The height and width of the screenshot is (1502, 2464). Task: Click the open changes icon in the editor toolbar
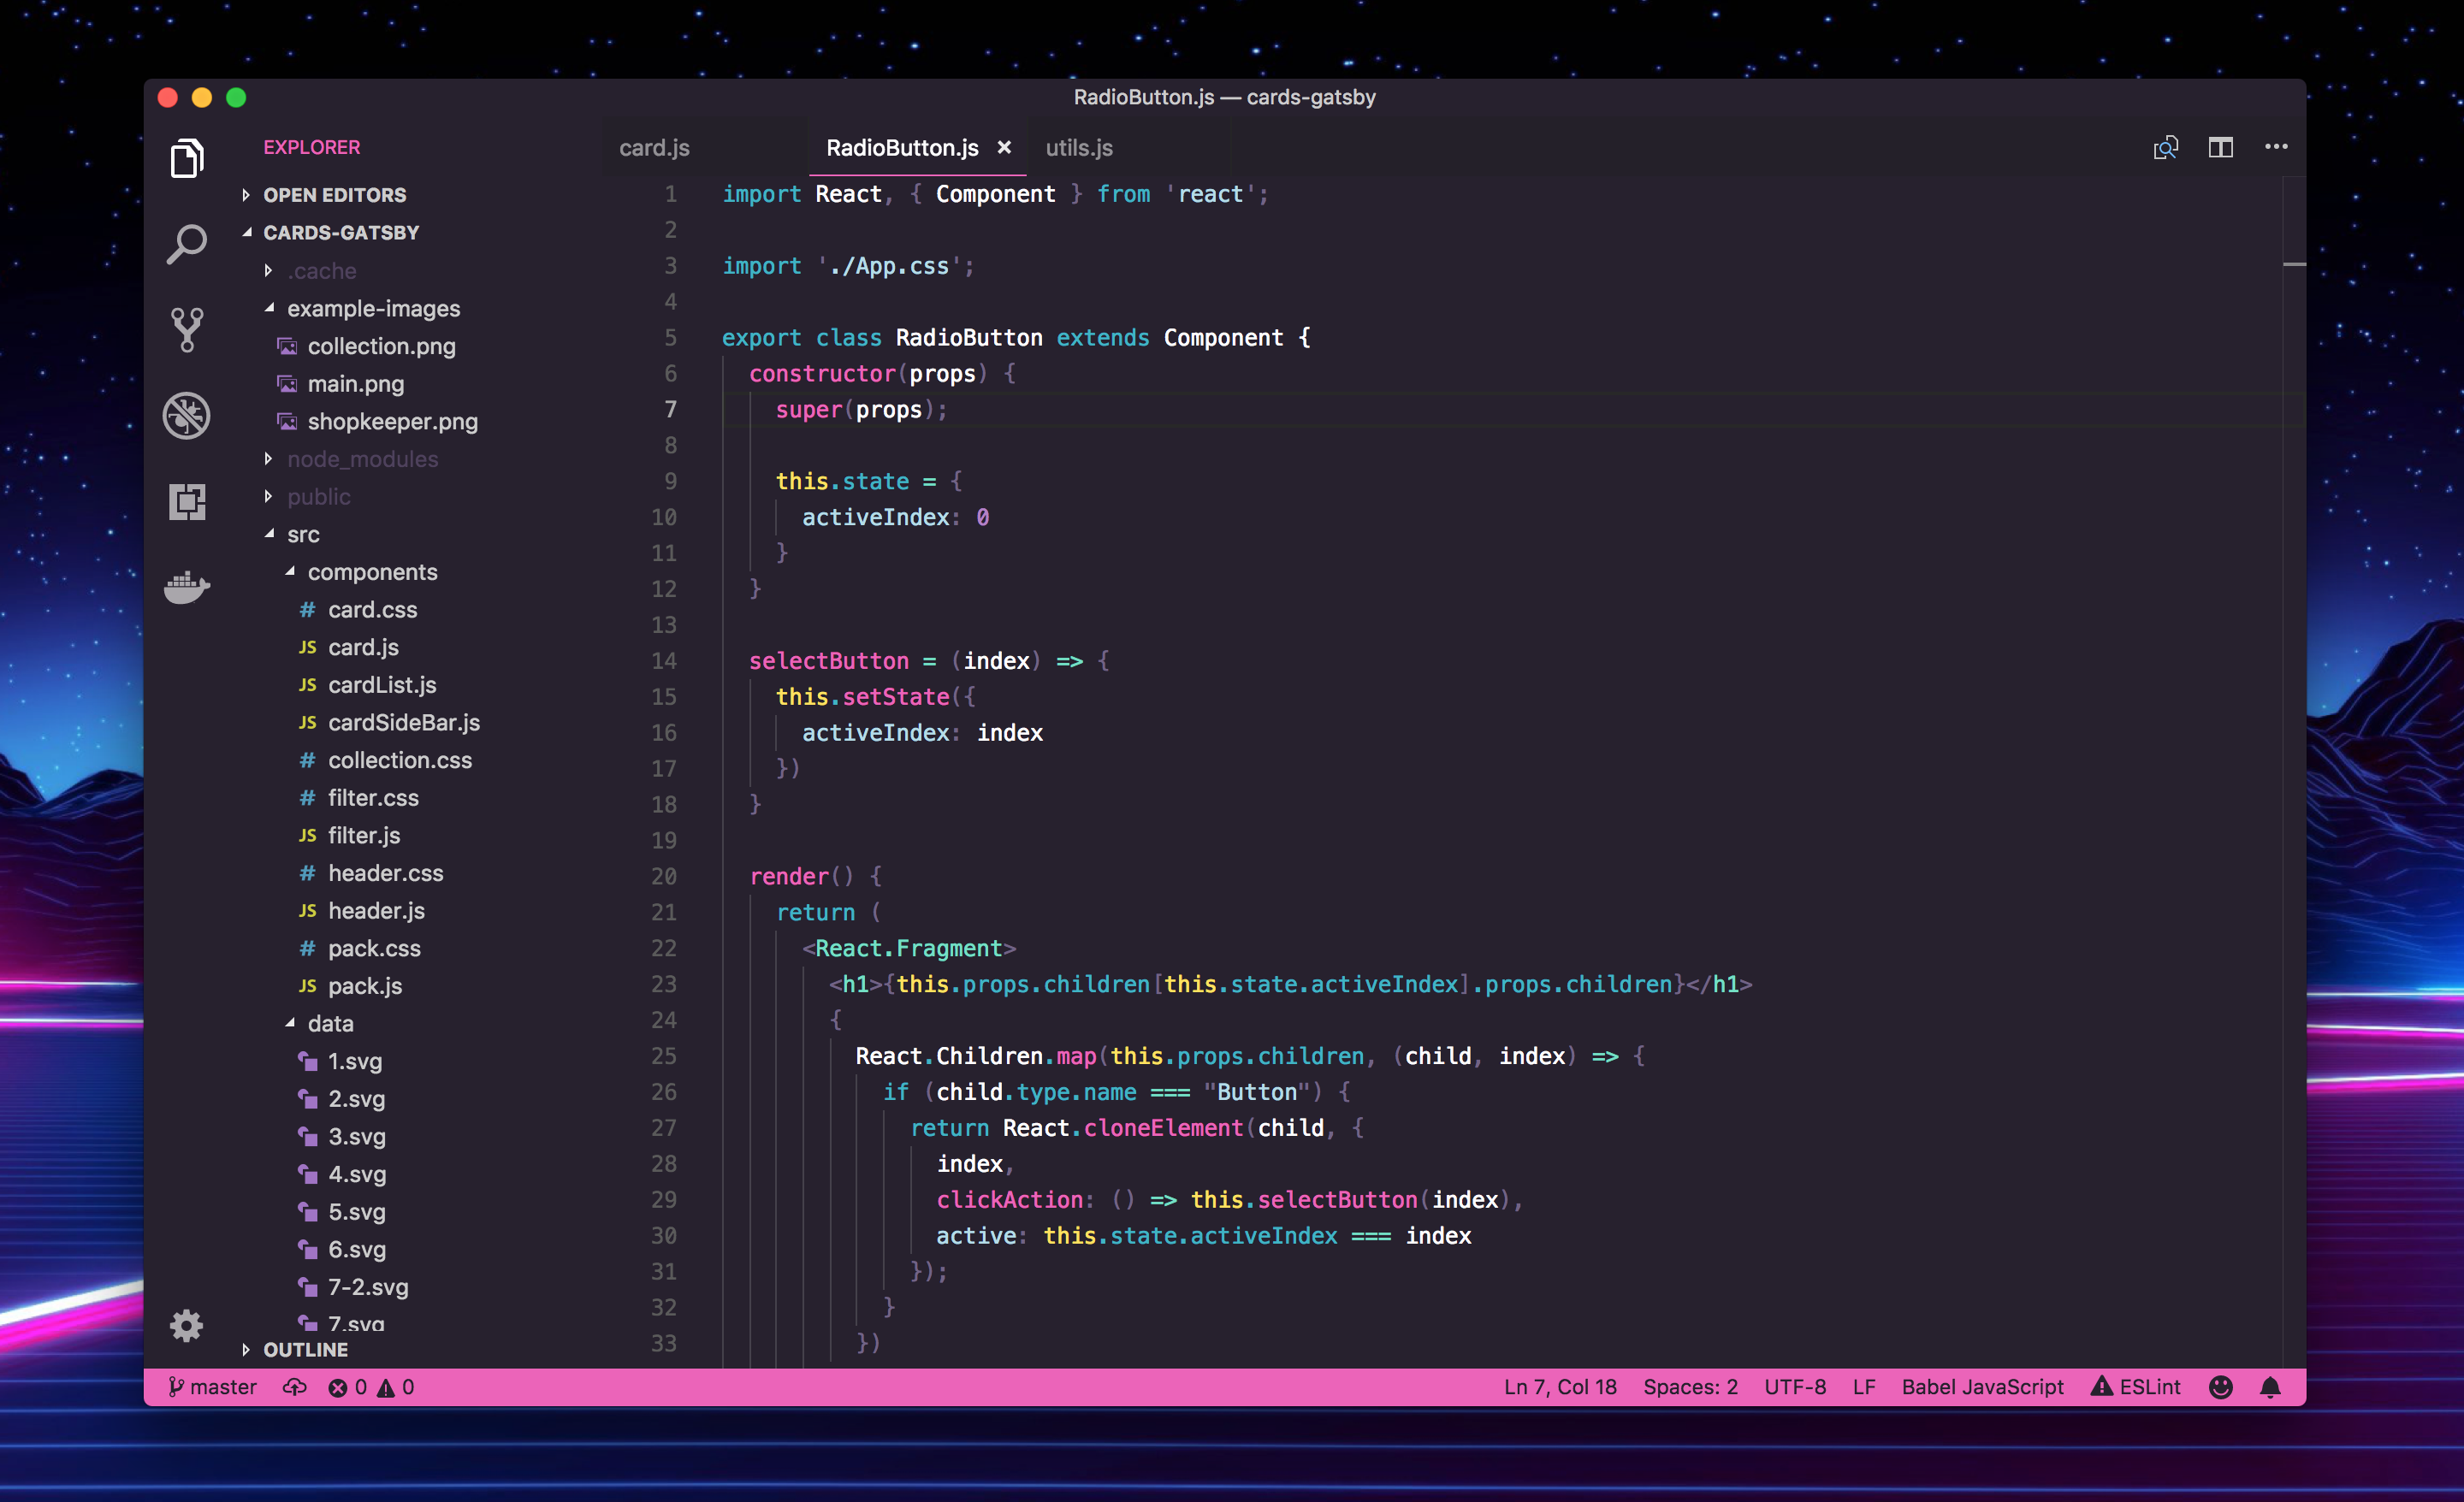click(x=2166, y=147)
